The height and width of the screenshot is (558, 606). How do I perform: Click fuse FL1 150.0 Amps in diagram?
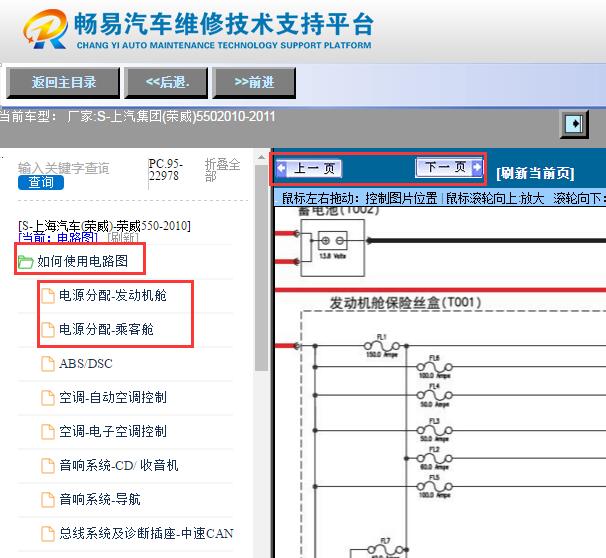point(382,345)
